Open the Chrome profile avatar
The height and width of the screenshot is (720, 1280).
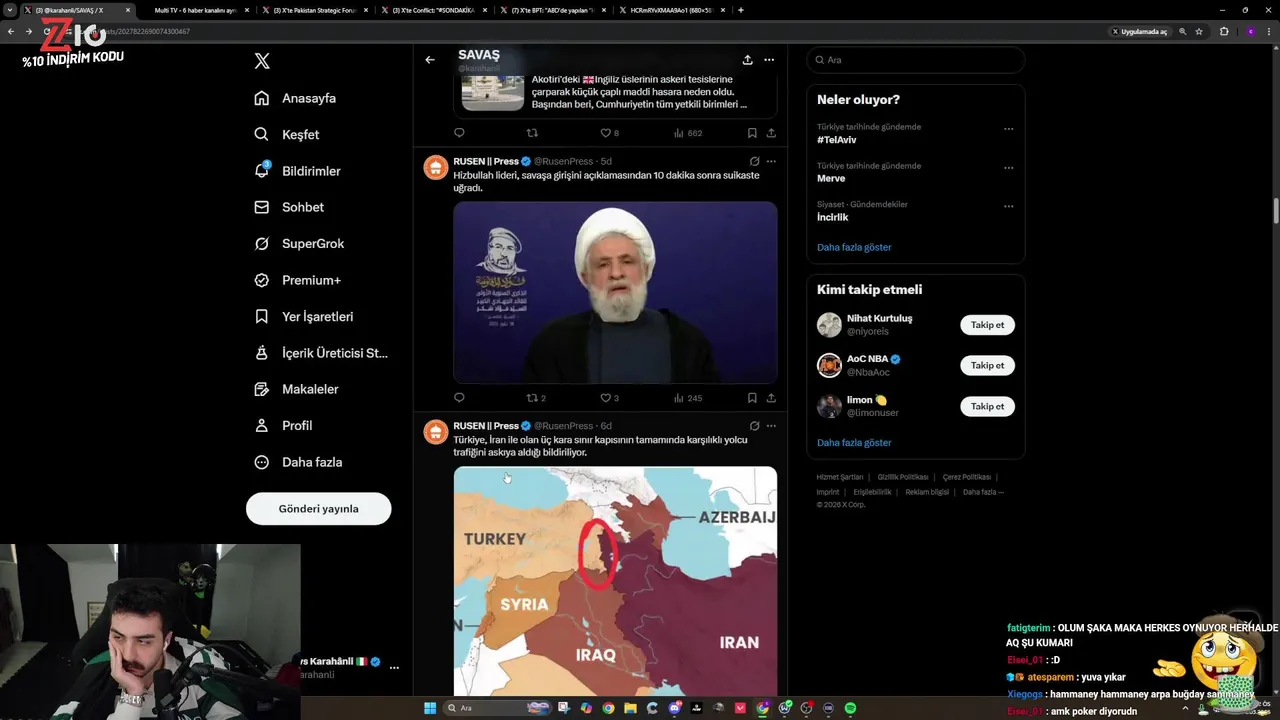coord(1250,31)
